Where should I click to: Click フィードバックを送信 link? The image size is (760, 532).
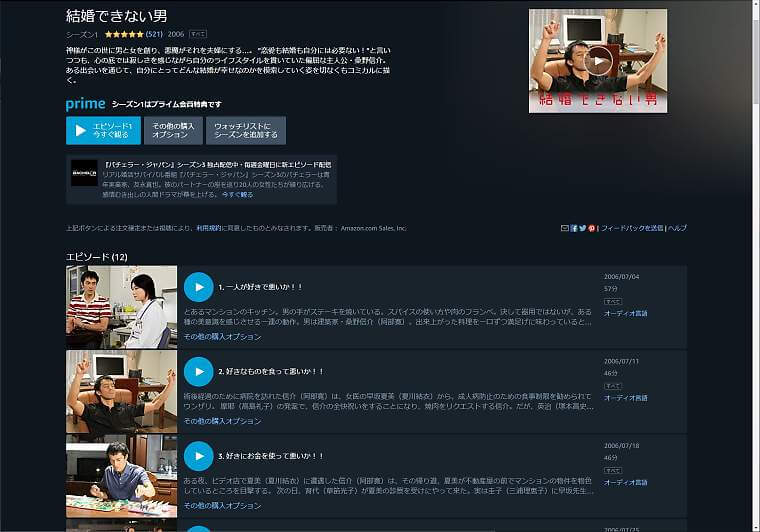point(632,228)
